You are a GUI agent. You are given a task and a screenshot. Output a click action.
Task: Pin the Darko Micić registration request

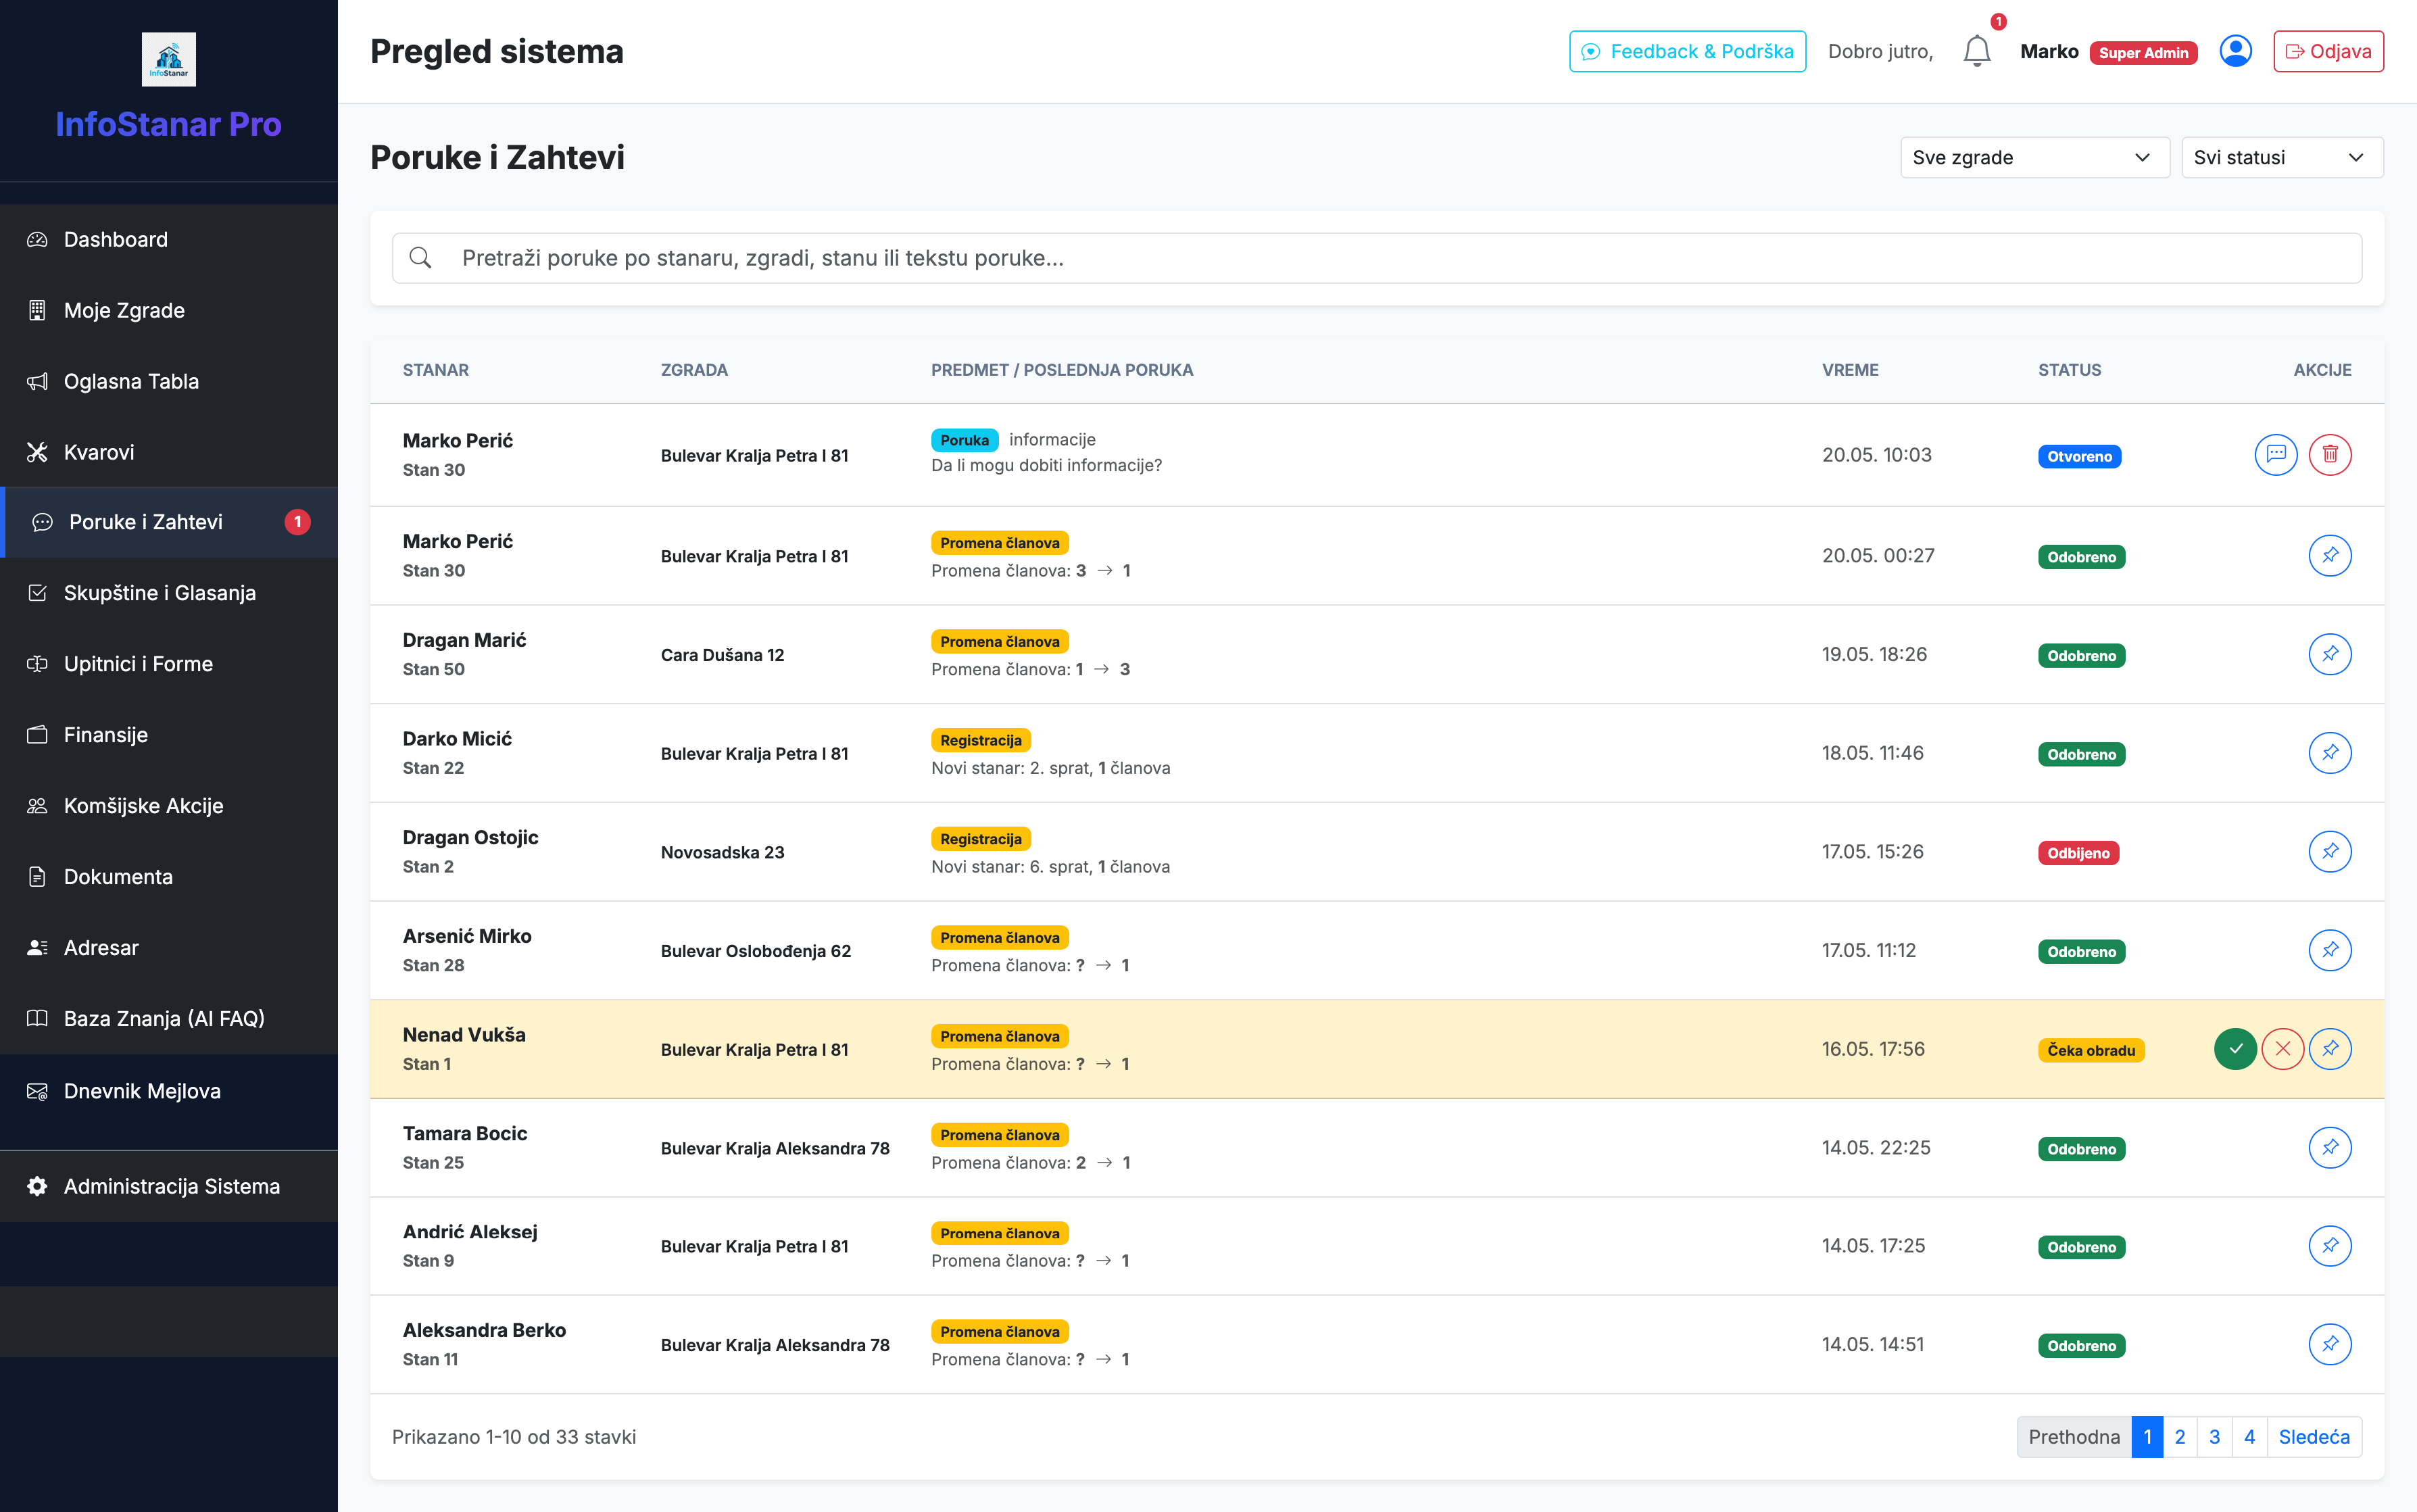[2329, 753]
